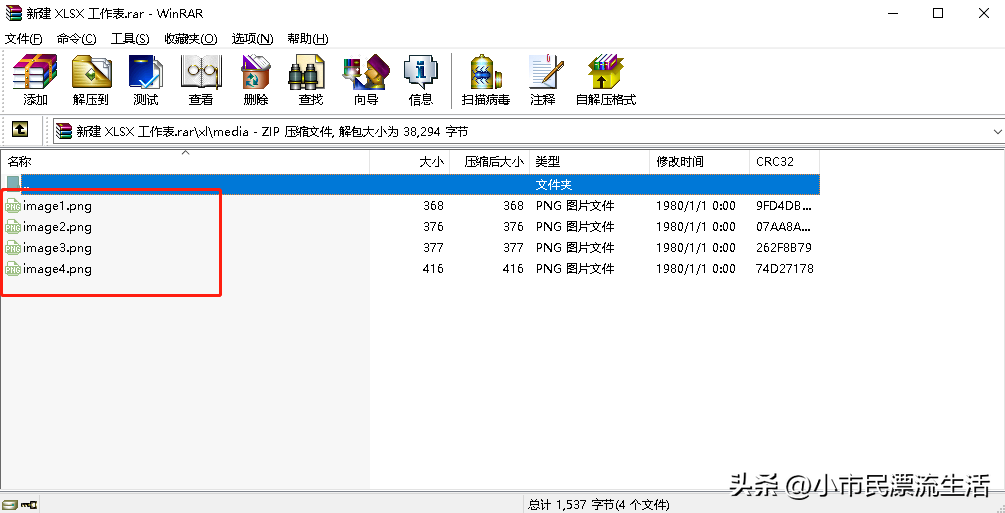The height and width of the screenshot is (513, 1005).
Task: Launch the Wizard (向导) icon
Action: [x=366, y=80]
